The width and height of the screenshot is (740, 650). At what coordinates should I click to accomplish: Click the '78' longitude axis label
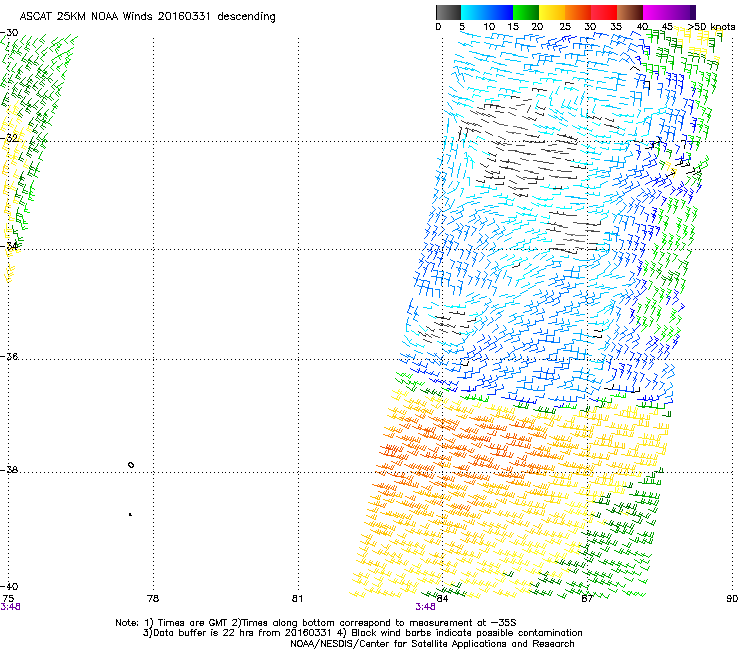click(x=153, y=599)
